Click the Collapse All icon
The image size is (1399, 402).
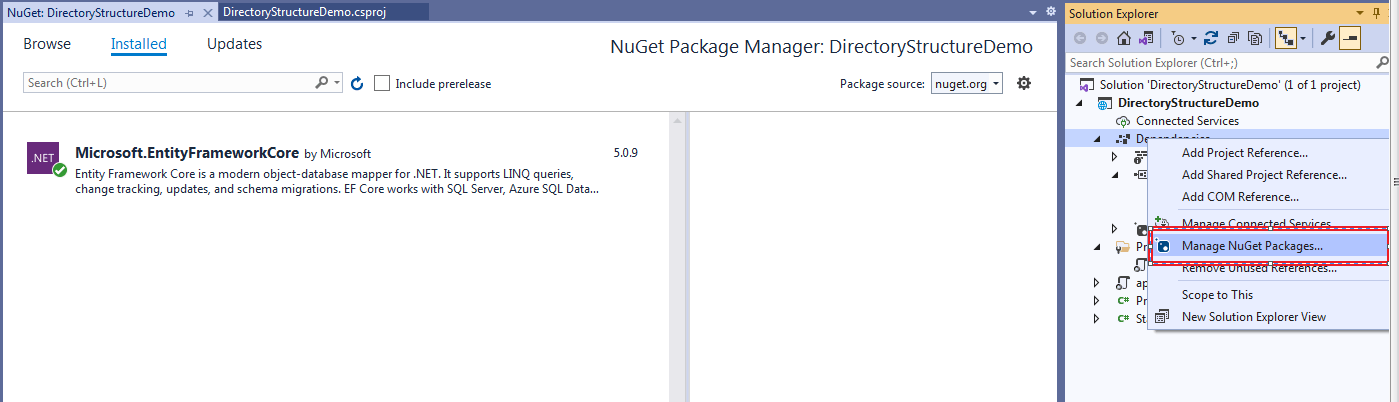click(x=1233, y=38)
